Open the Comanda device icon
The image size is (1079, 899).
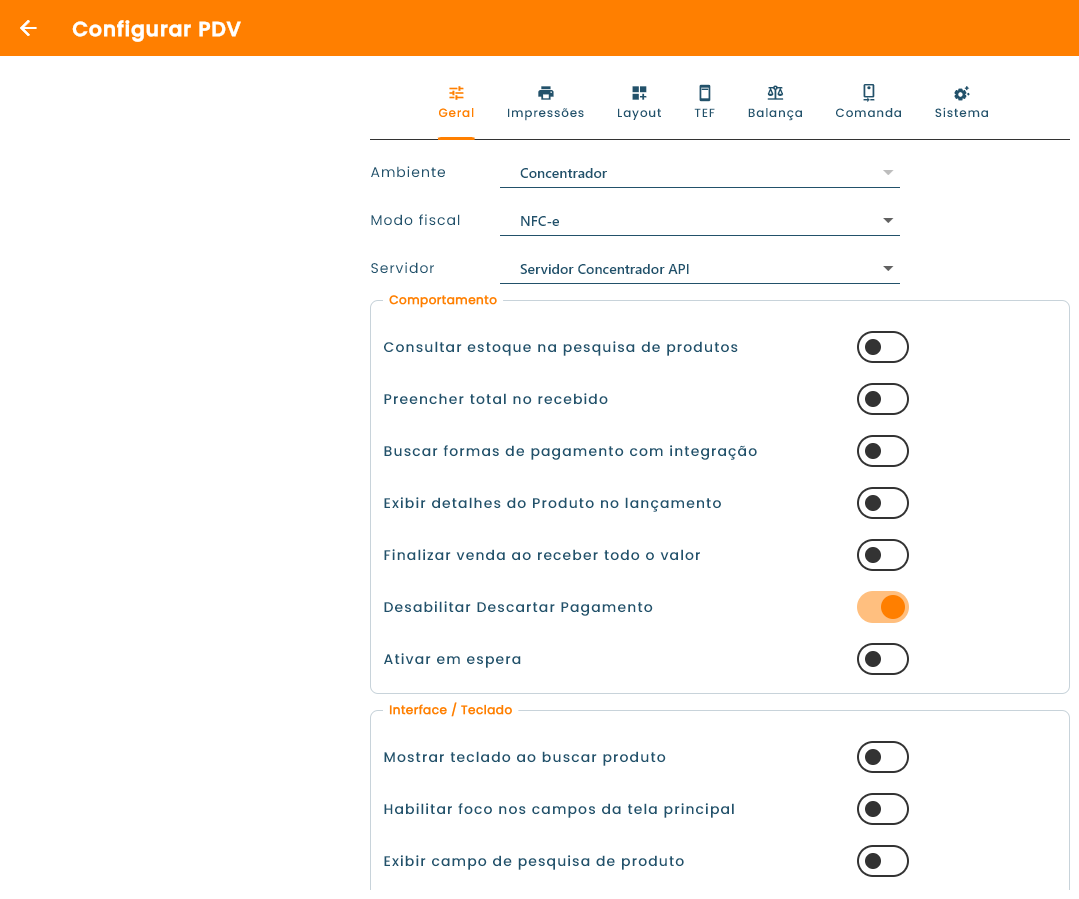(868, 93)
